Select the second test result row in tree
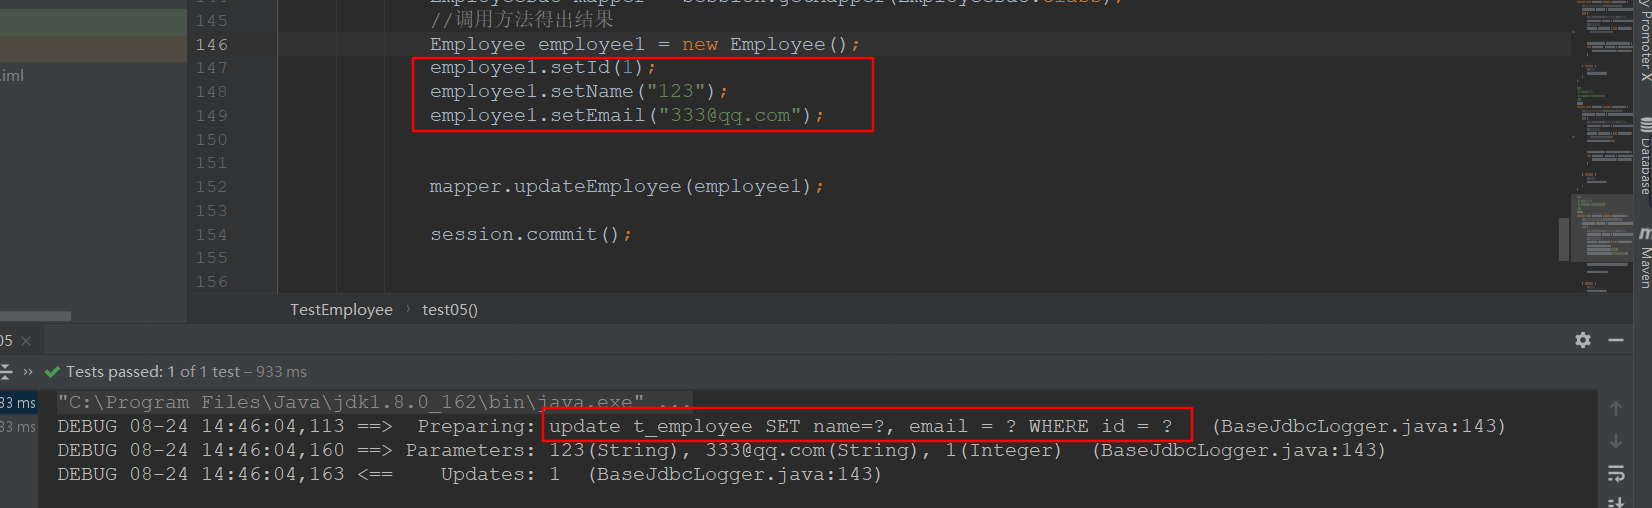The image size is (1652, 508). tap(19, 427)
